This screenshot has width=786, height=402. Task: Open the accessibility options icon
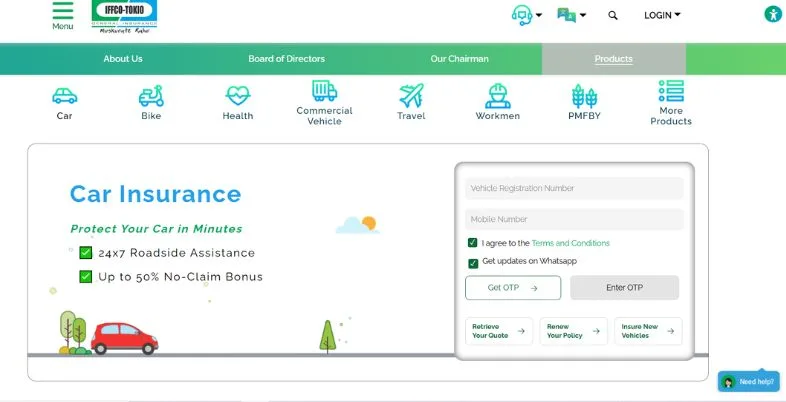(773, 14)
